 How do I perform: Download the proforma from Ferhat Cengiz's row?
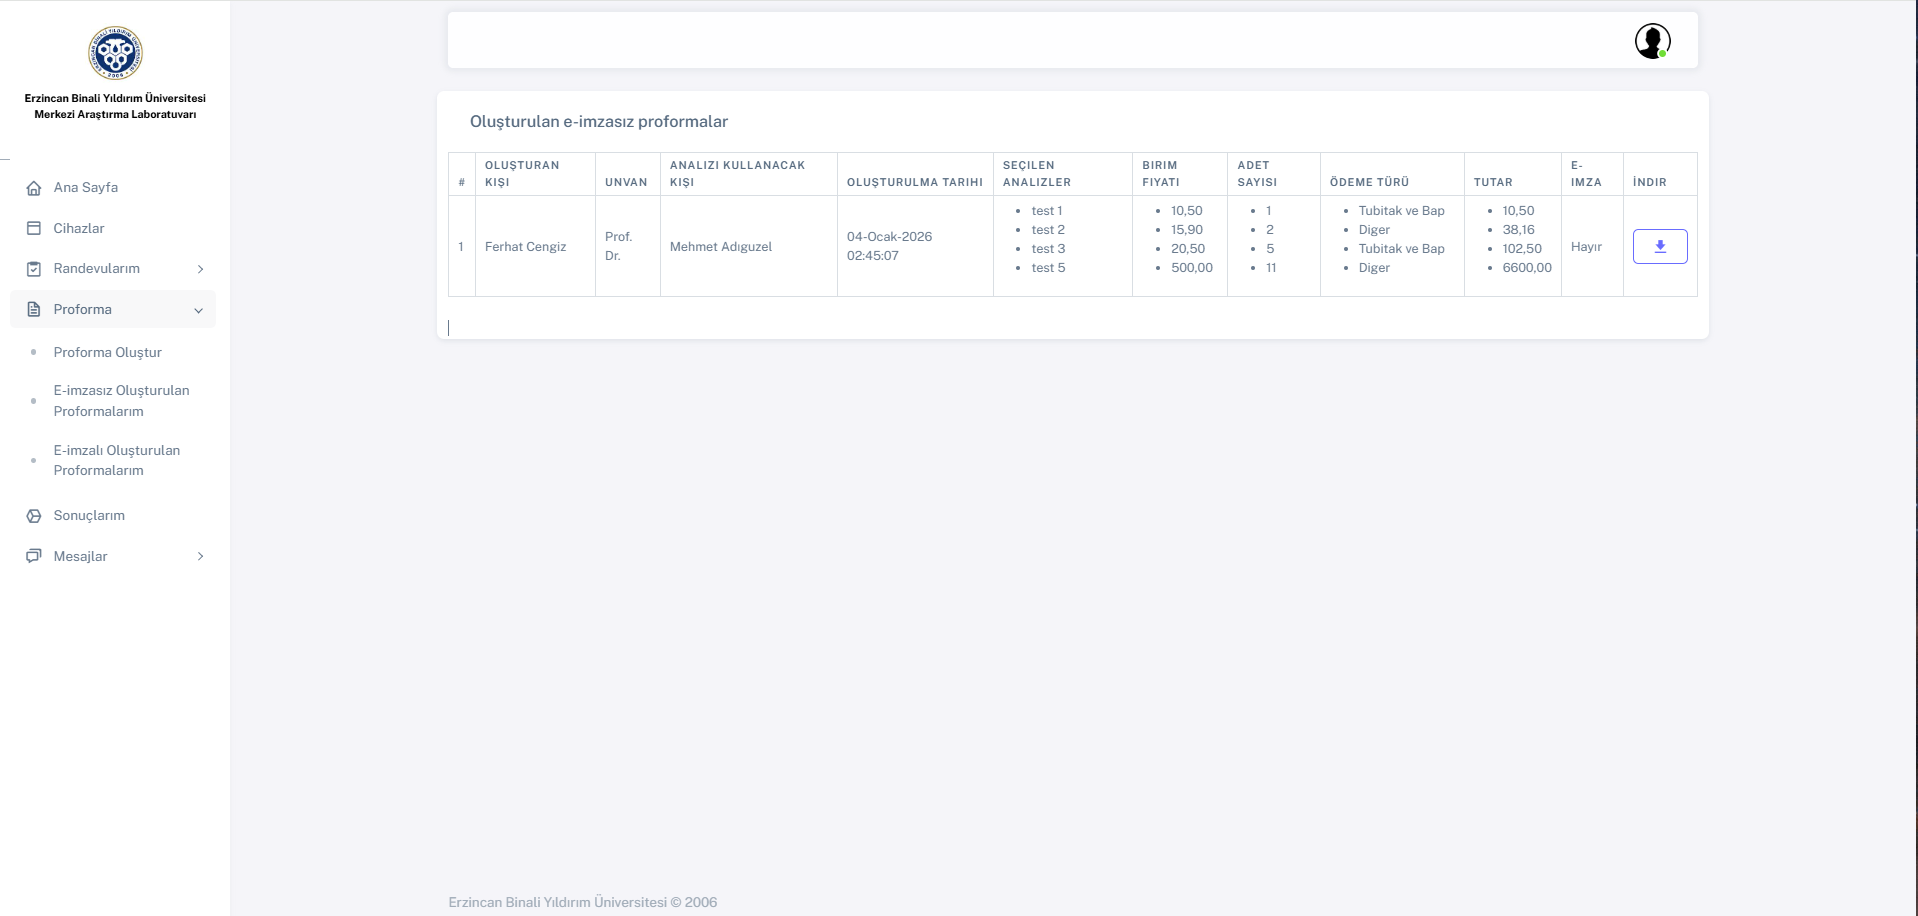tap(1659, 246)
